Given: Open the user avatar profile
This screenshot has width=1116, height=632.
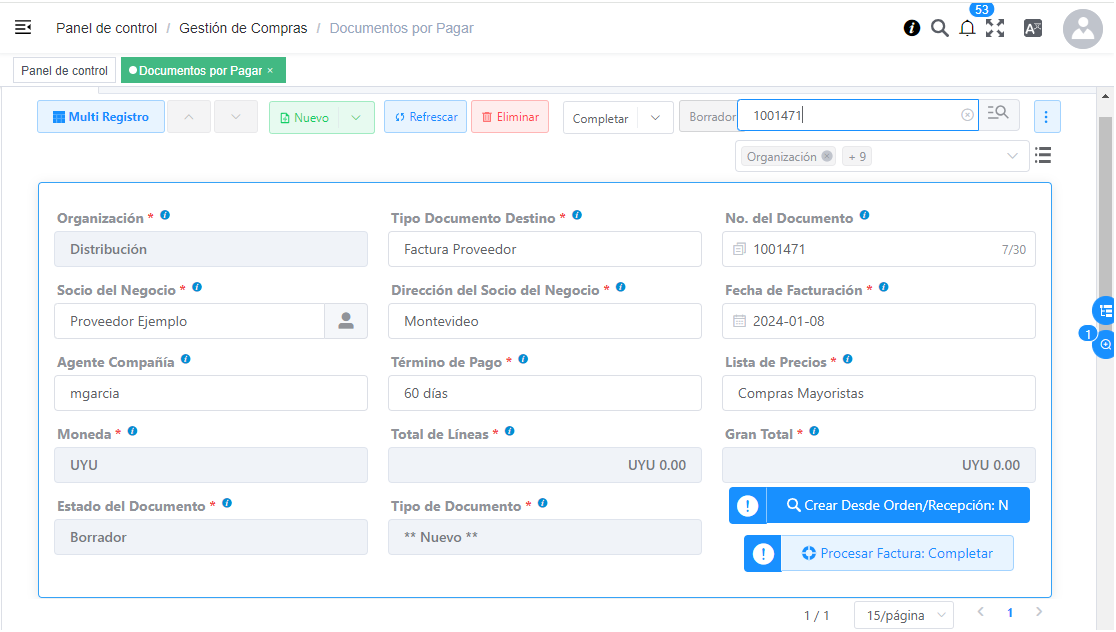Looking at the screenshot, I should pyautogui.click(x=1082, y=30).
